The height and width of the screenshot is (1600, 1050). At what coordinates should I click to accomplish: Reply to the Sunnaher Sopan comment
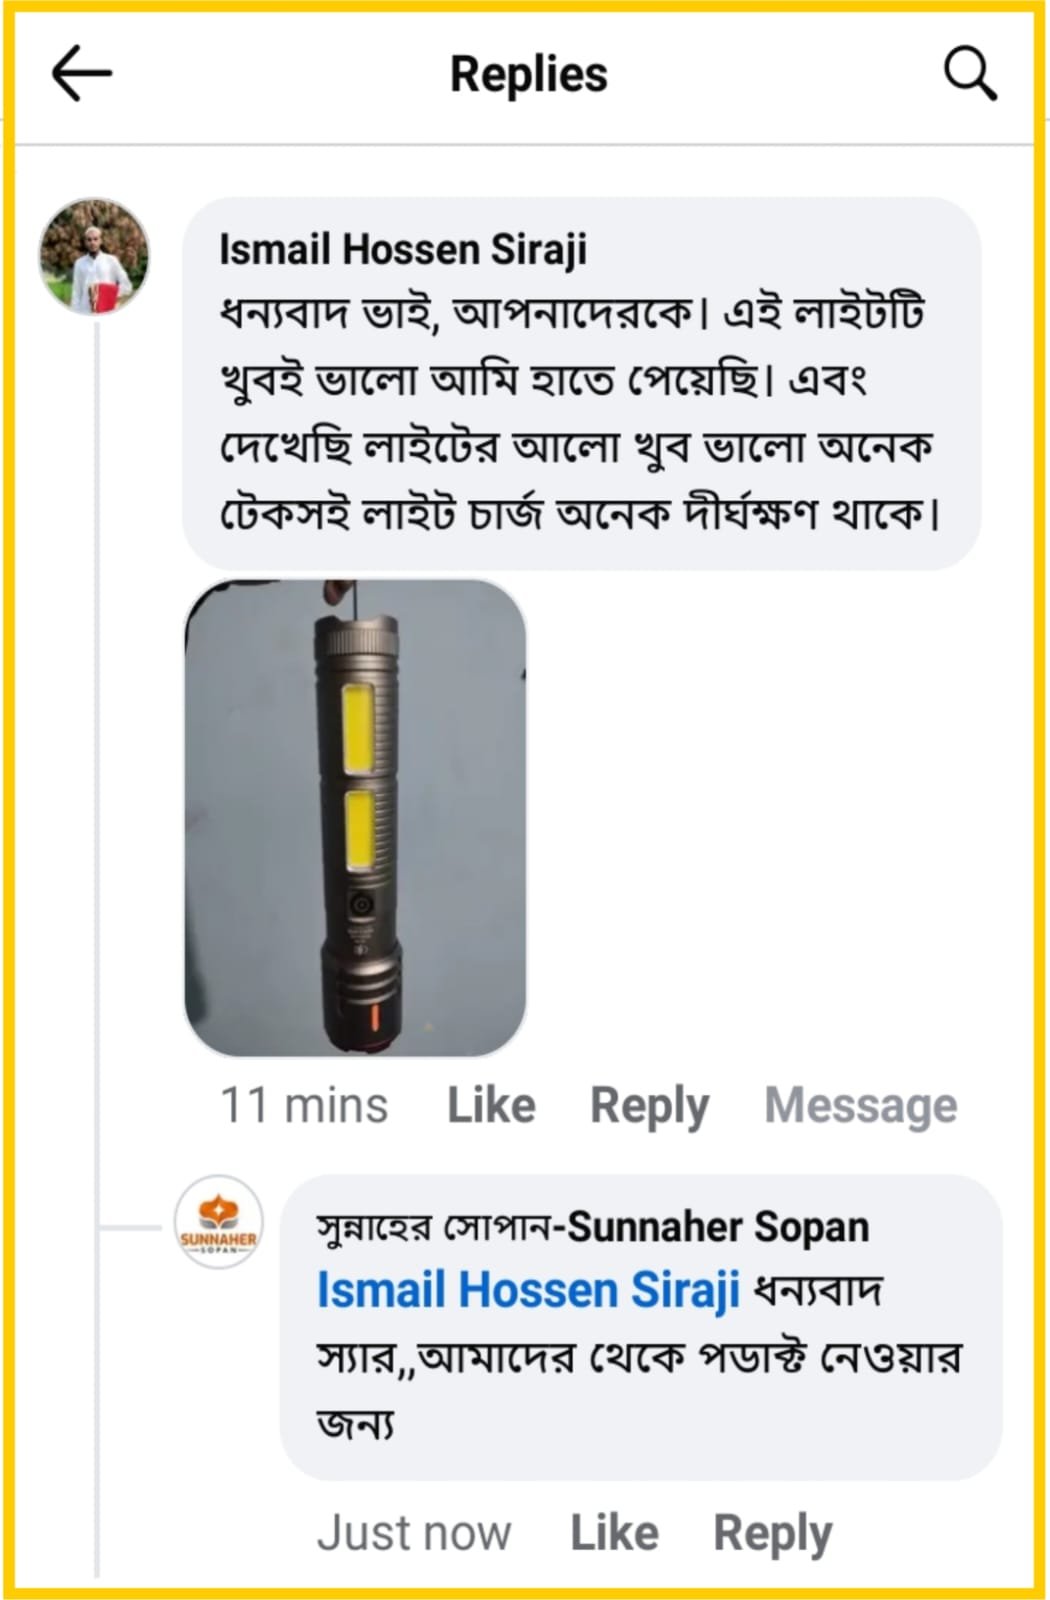[773, 1534]
